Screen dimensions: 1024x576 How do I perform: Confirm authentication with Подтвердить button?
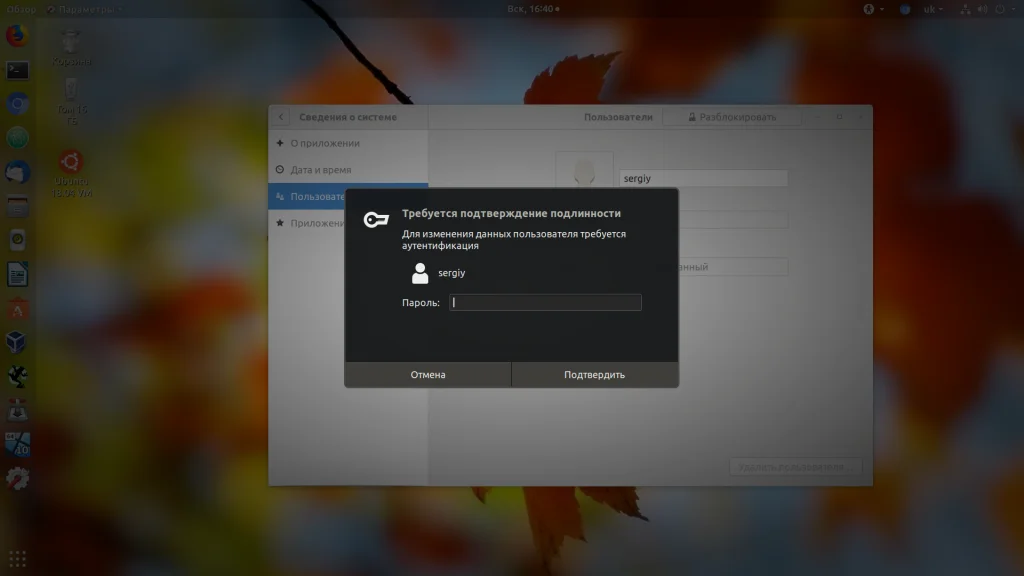coord(594,375)
